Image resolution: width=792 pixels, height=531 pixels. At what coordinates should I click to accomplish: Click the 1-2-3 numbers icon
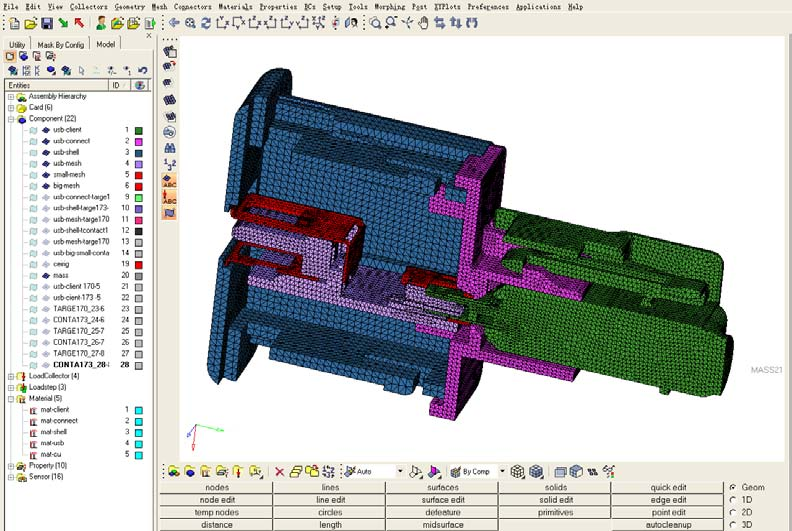(170, 164)
